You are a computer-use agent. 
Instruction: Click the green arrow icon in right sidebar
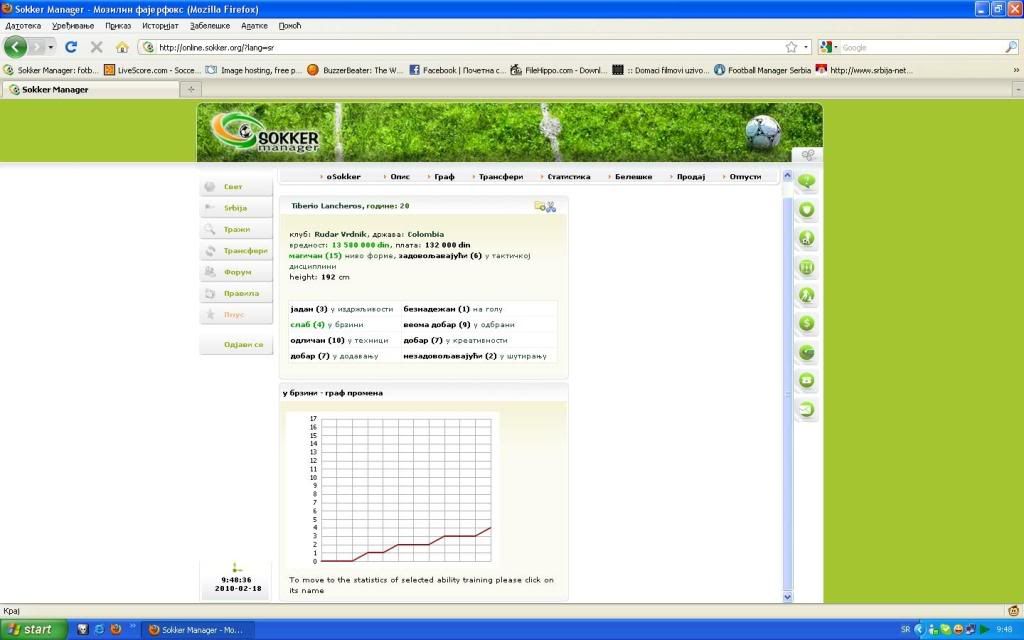click(807, 352)
